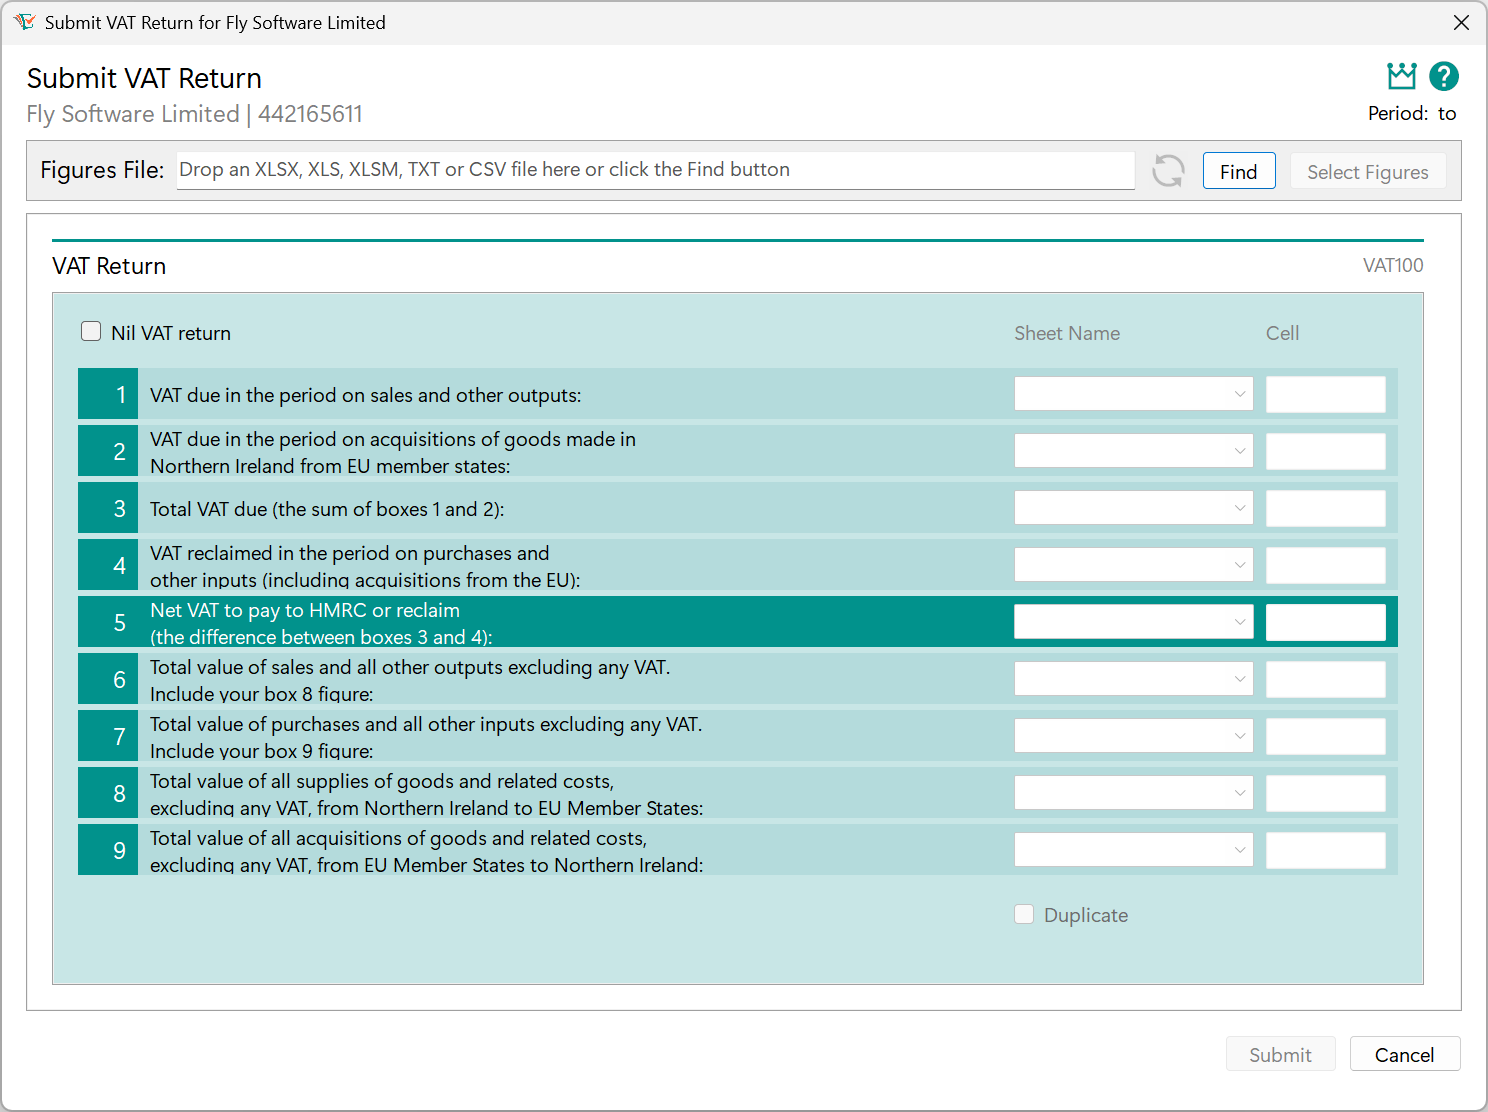1488x1112 pixels.
Task: Click the refresh icon beside the Figures File field
Action: tap(1167, 171)
